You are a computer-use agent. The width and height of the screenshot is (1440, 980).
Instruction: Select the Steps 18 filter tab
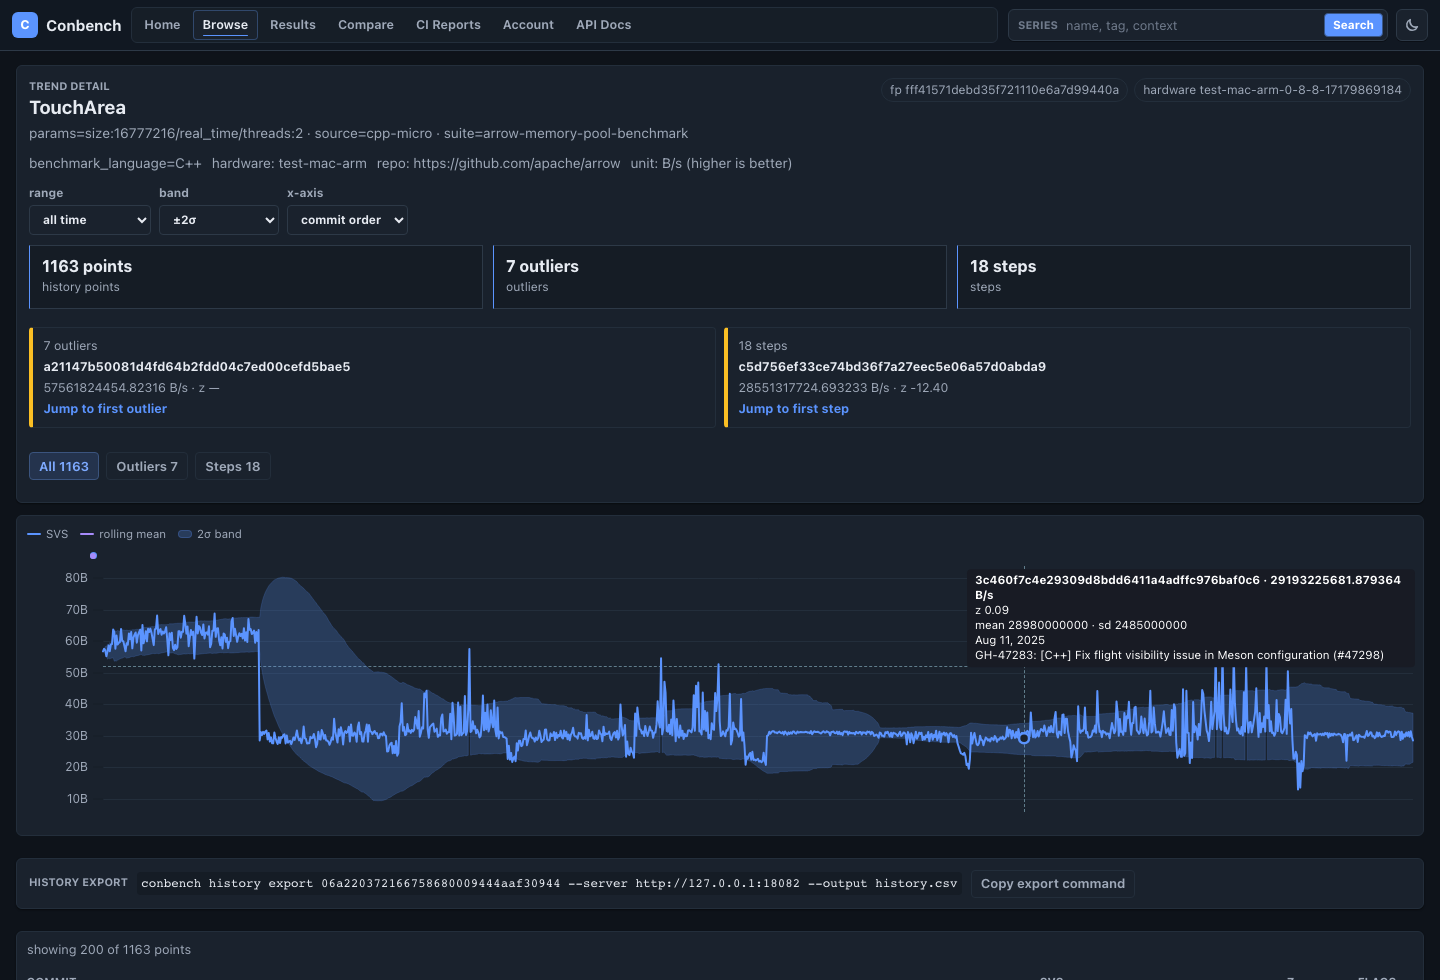(x=233, y=467)
